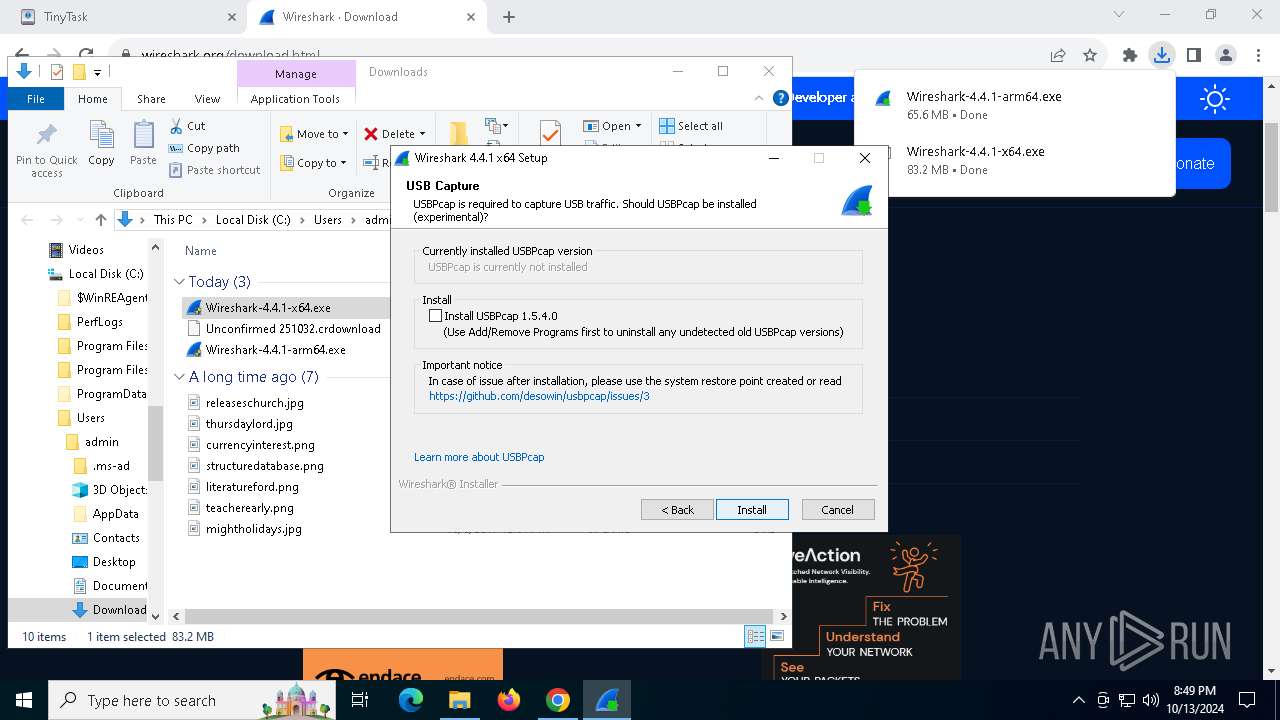Select mightholidays.jpg file

(x=253, y=529)
